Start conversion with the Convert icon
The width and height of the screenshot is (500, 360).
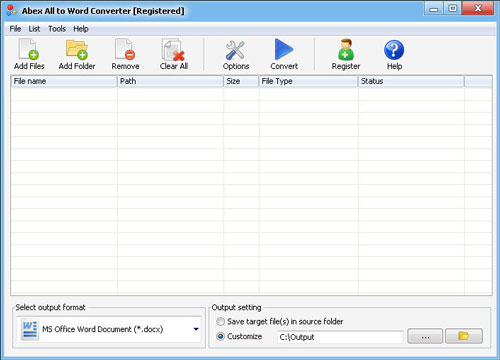click(284, 49)
